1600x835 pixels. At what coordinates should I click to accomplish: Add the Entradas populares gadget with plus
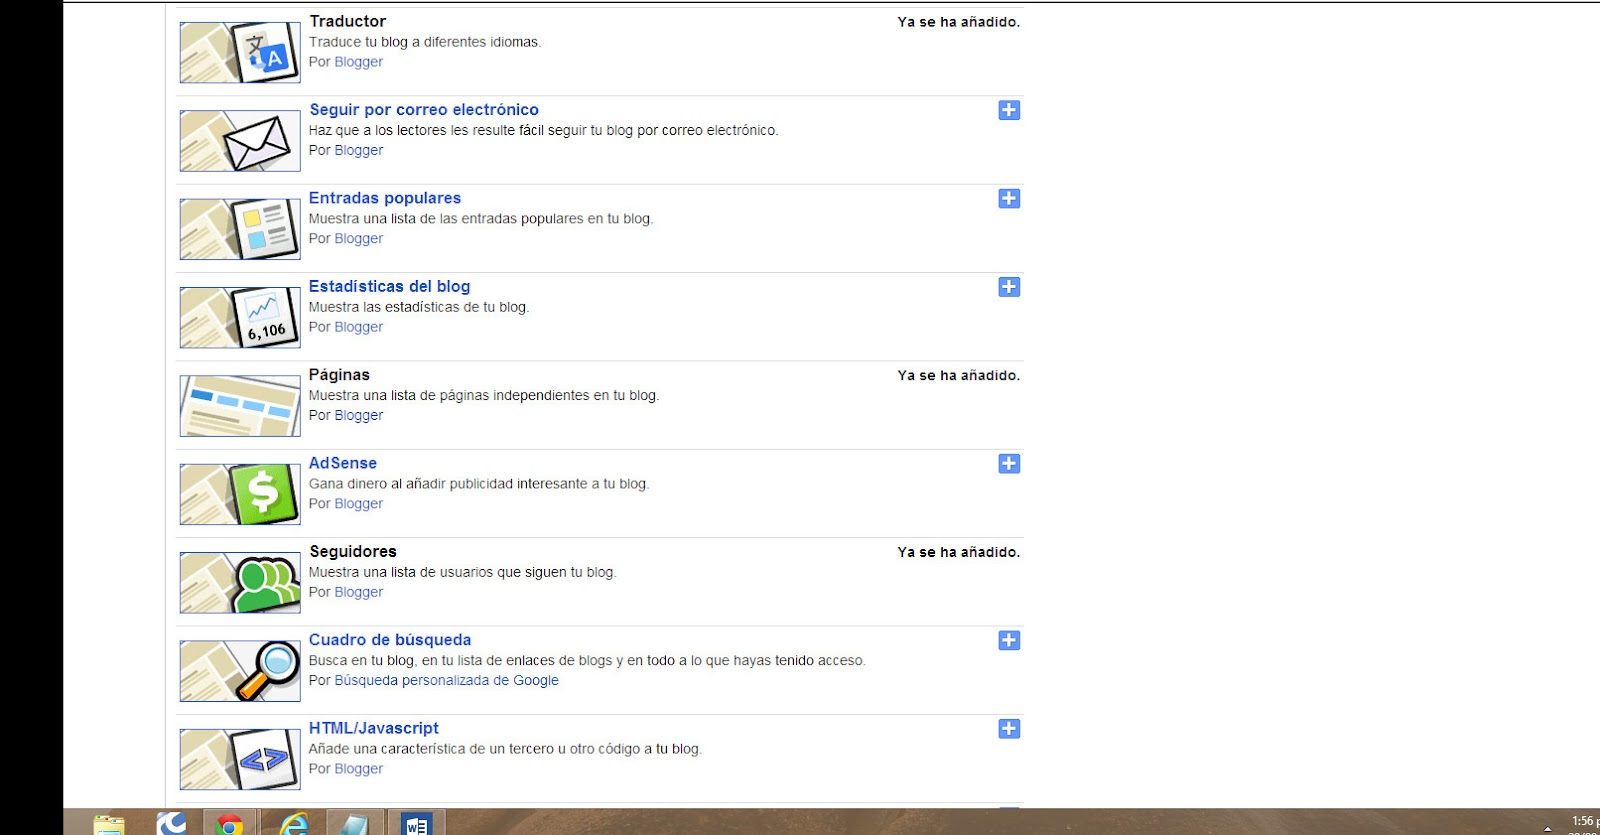[x=1009, y=198]
